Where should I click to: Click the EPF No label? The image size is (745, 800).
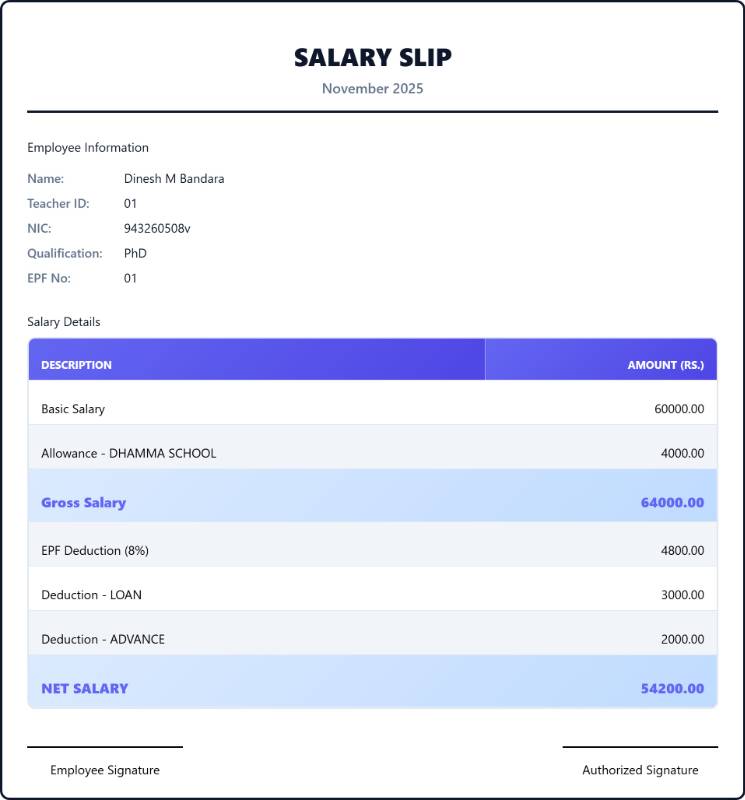pos(49,279)
